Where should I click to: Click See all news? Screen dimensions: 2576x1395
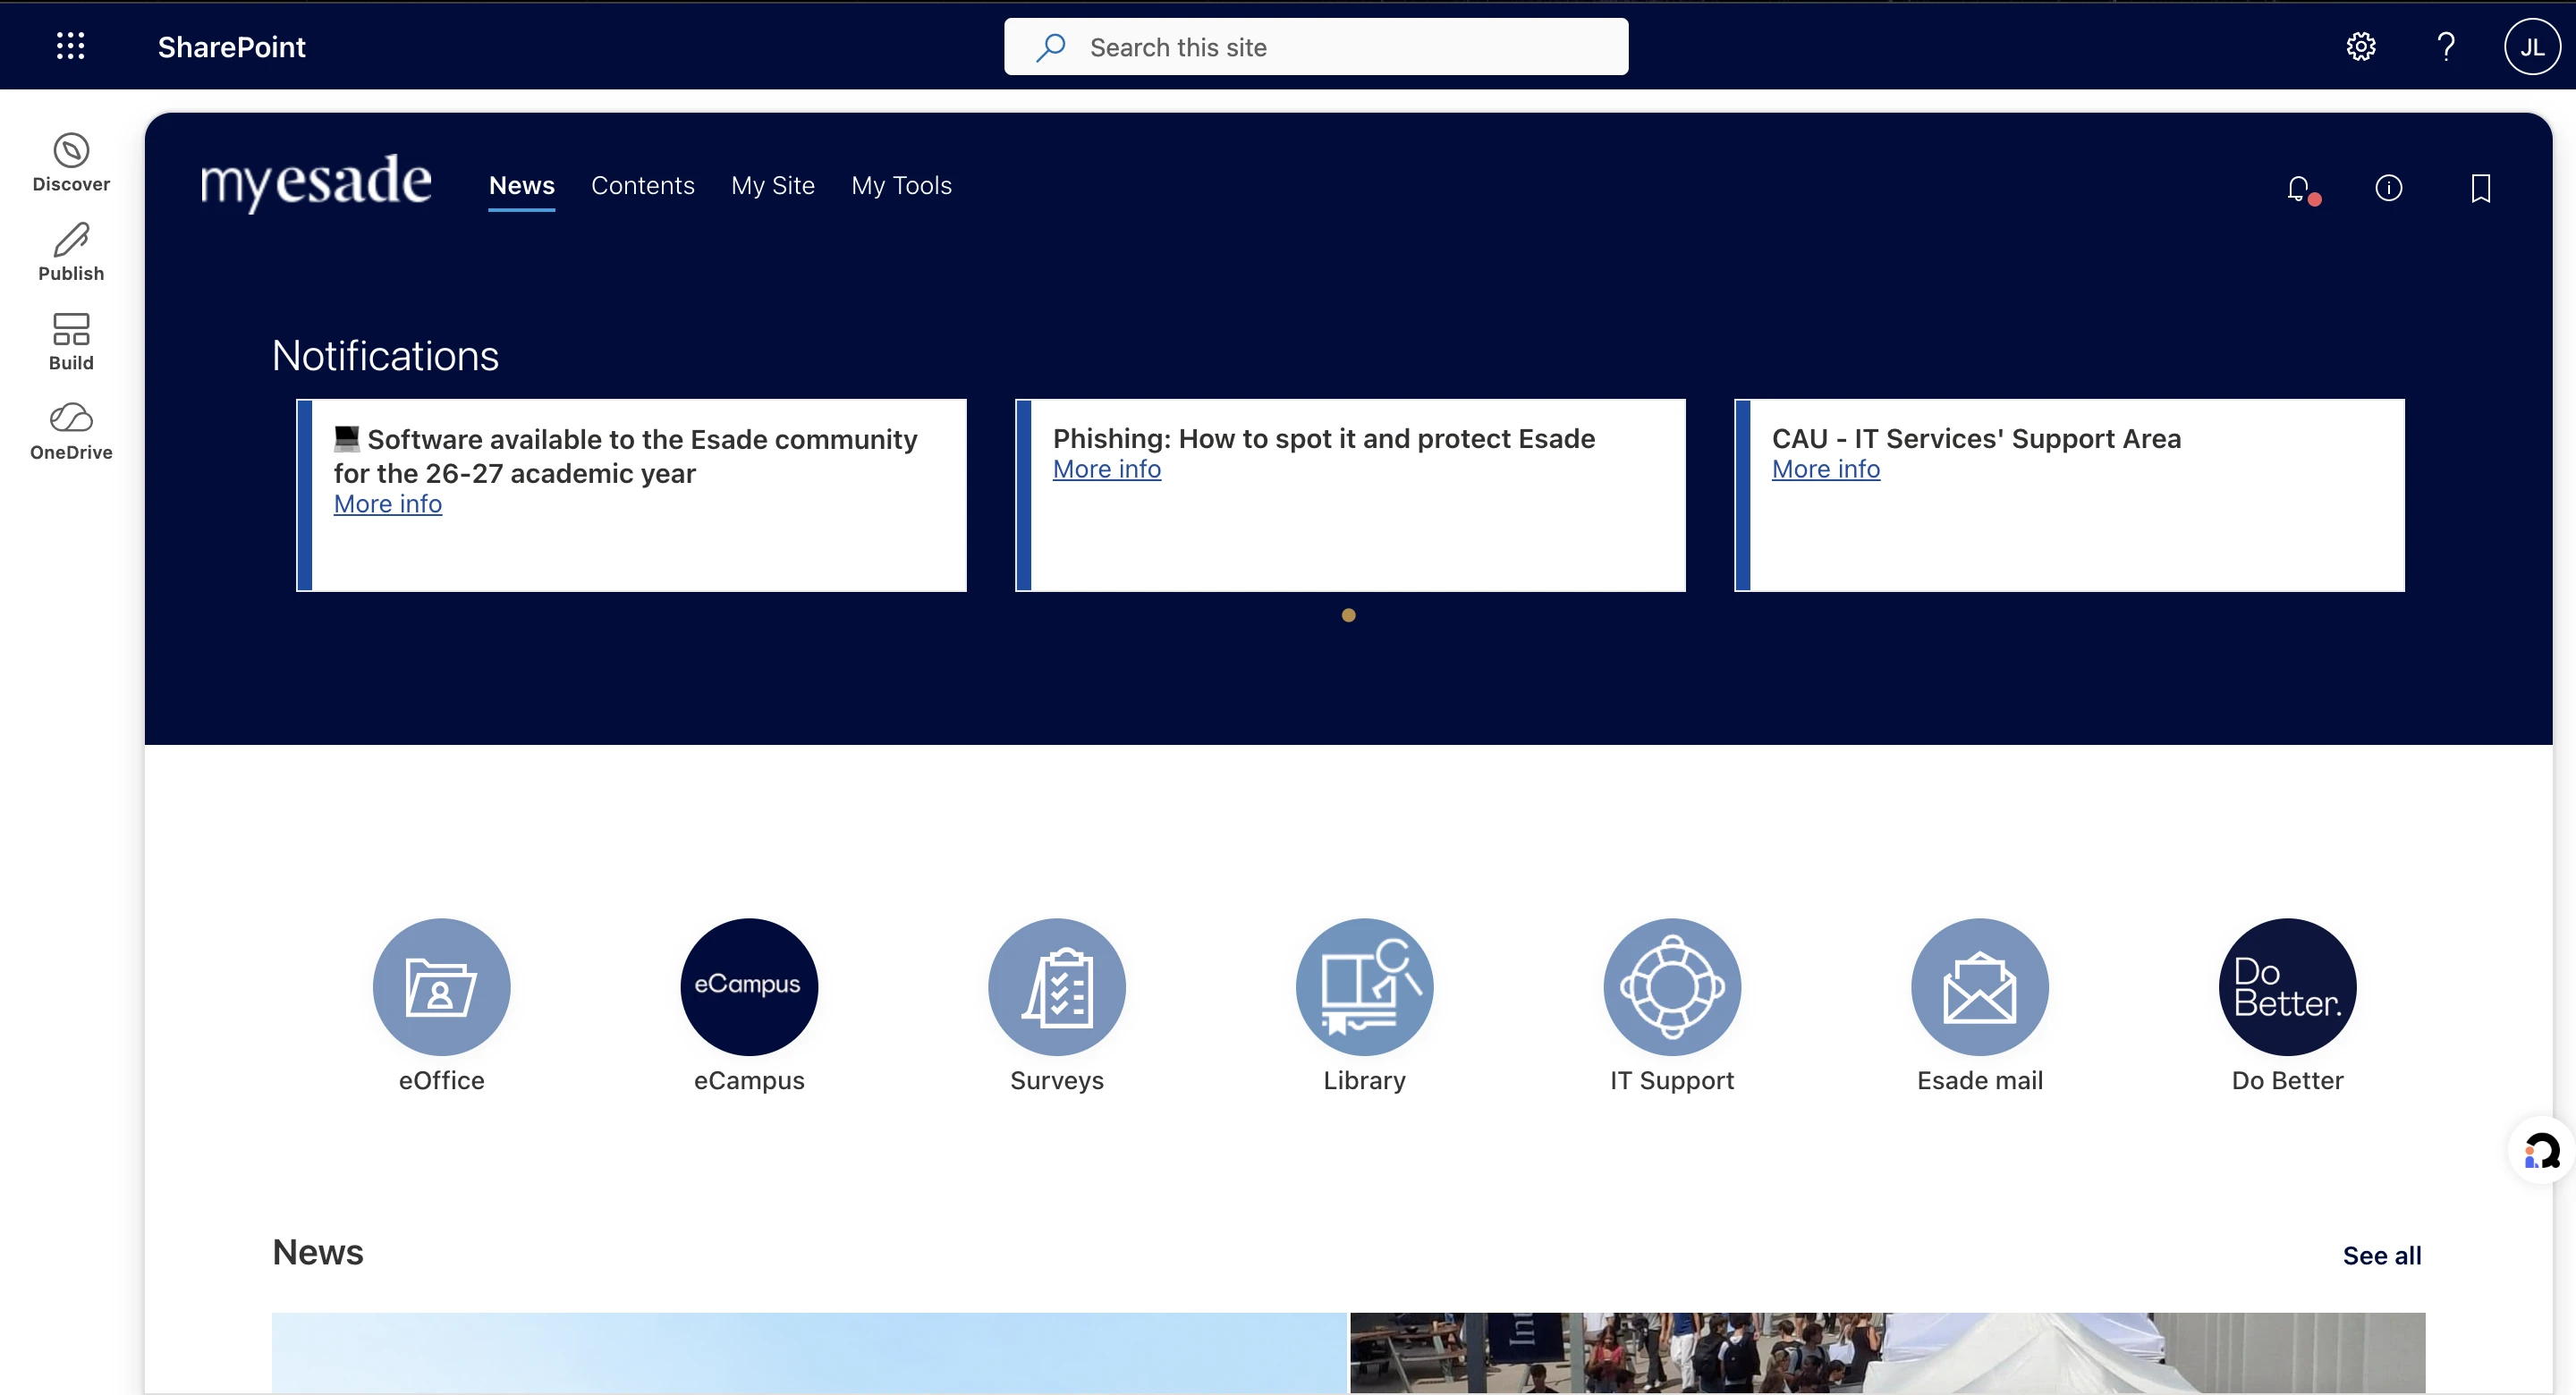(2381, 1256)
